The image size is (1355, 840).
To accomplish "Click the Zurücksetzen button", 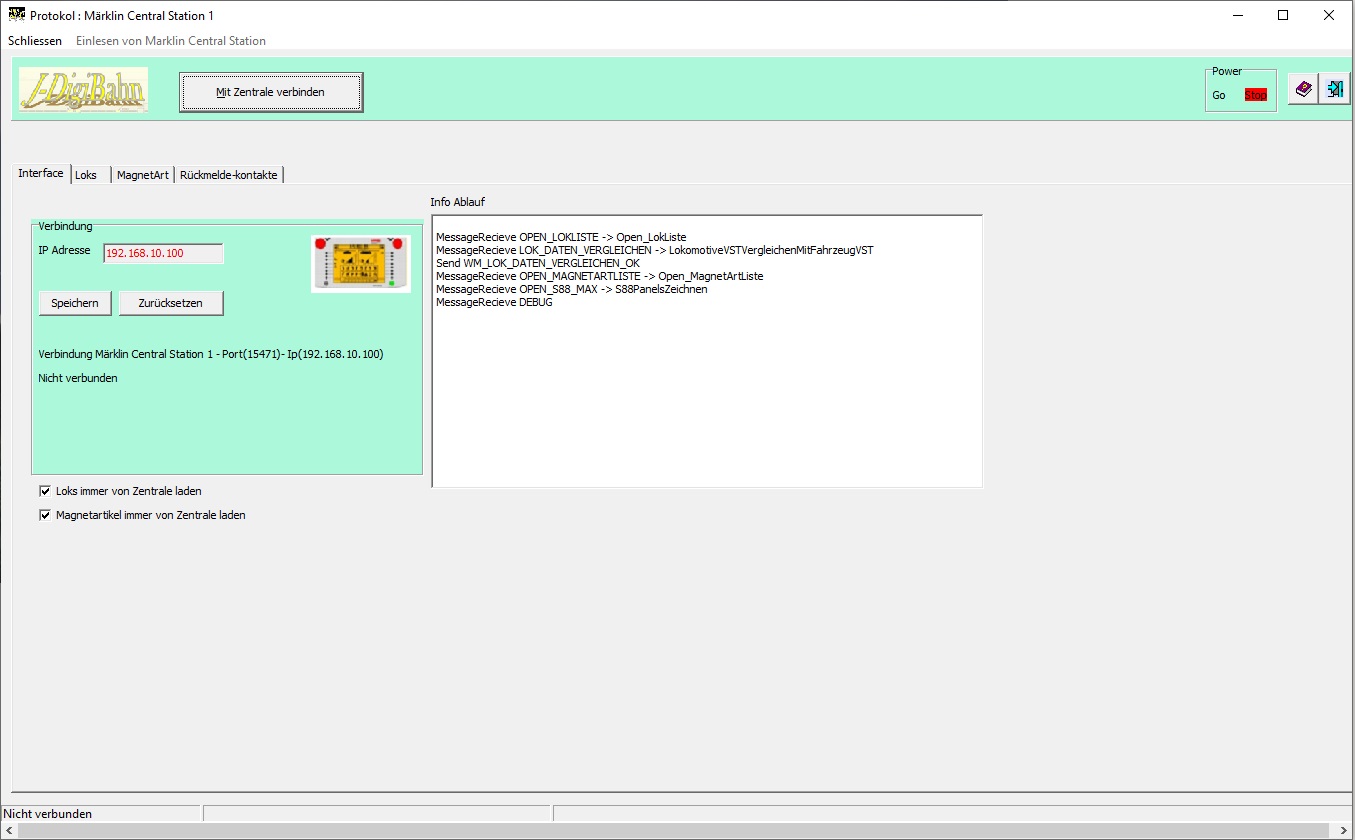I will [x=170, y=303].
